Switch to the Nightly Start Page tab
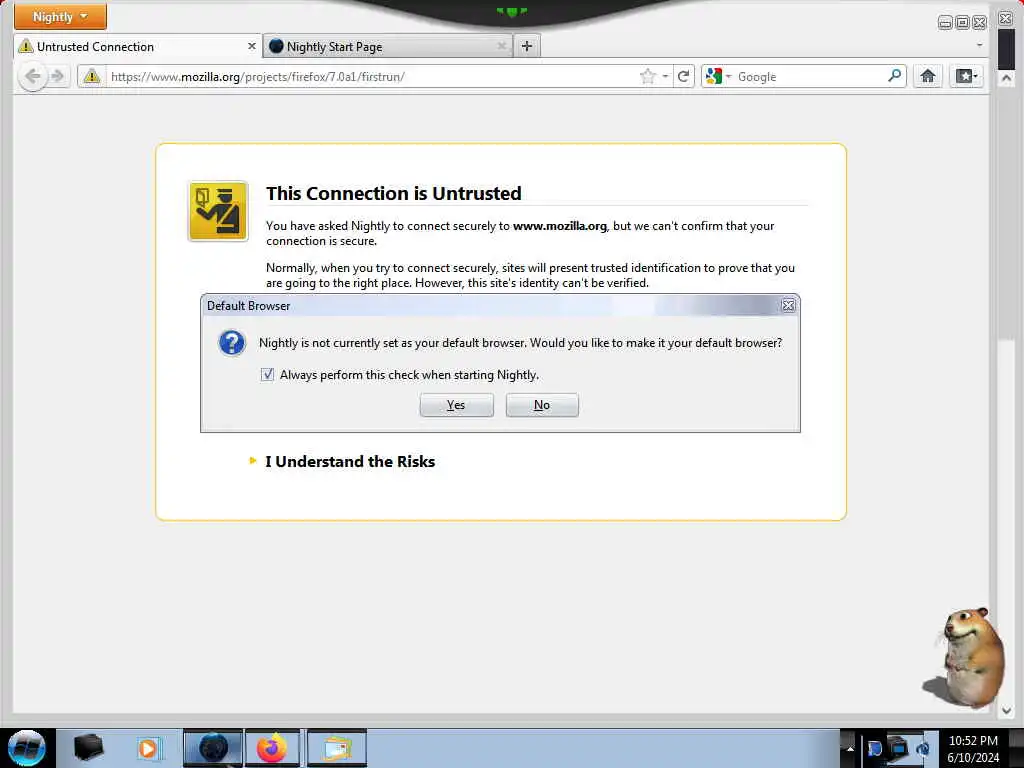 click(x=389, y=46)
